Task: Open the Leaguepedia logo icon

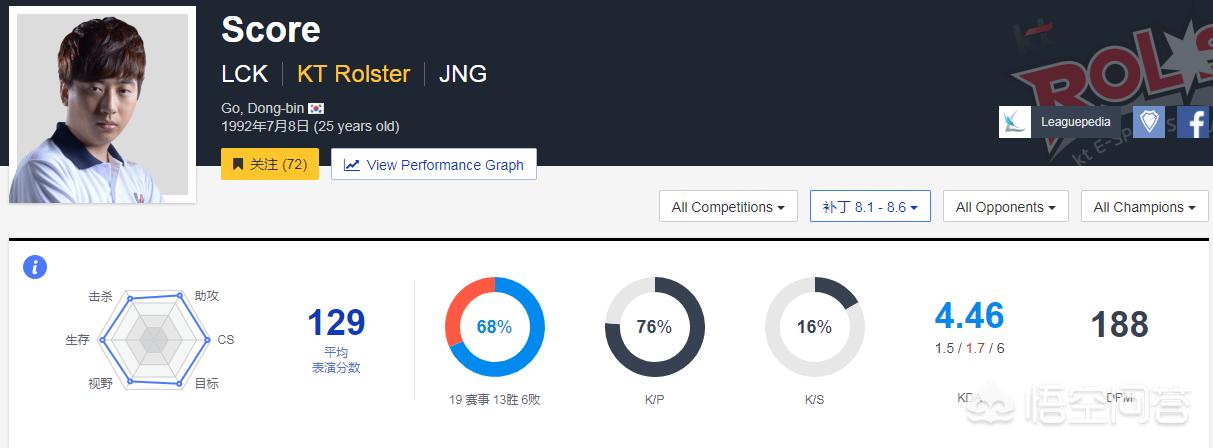Action: pyautogui.click(x=1015, y=122)
